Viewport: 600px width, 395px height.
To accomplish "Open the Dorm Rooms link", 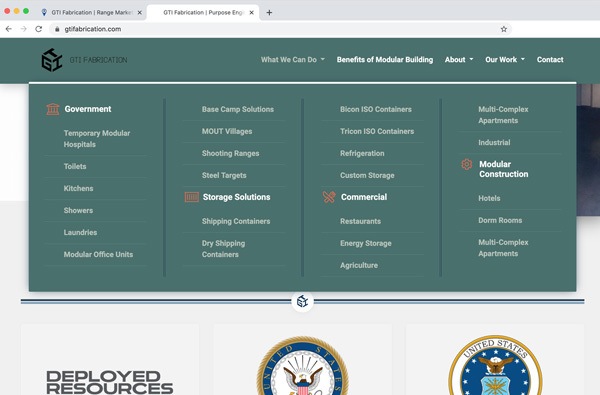I will click(x=500, y=220).
